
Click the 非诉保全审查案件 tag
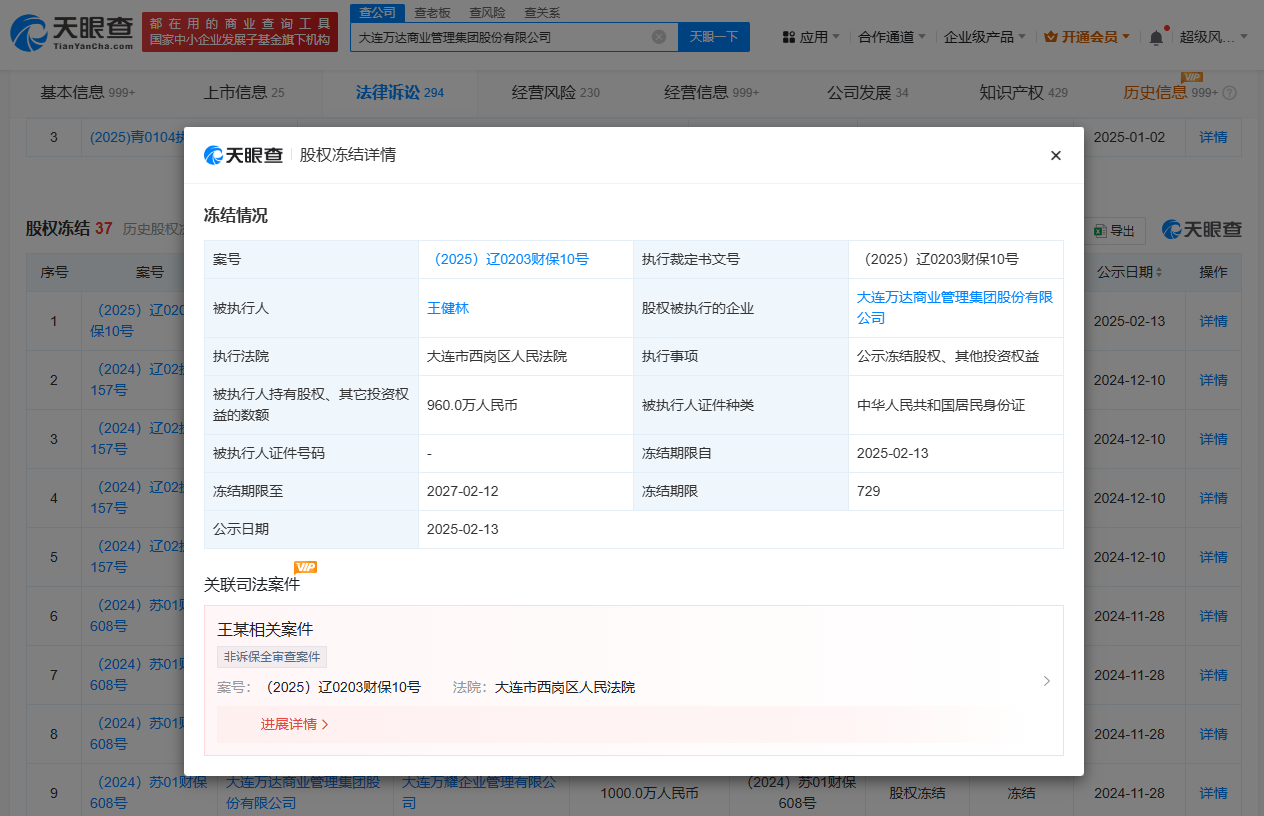click(x=272, y=657)
